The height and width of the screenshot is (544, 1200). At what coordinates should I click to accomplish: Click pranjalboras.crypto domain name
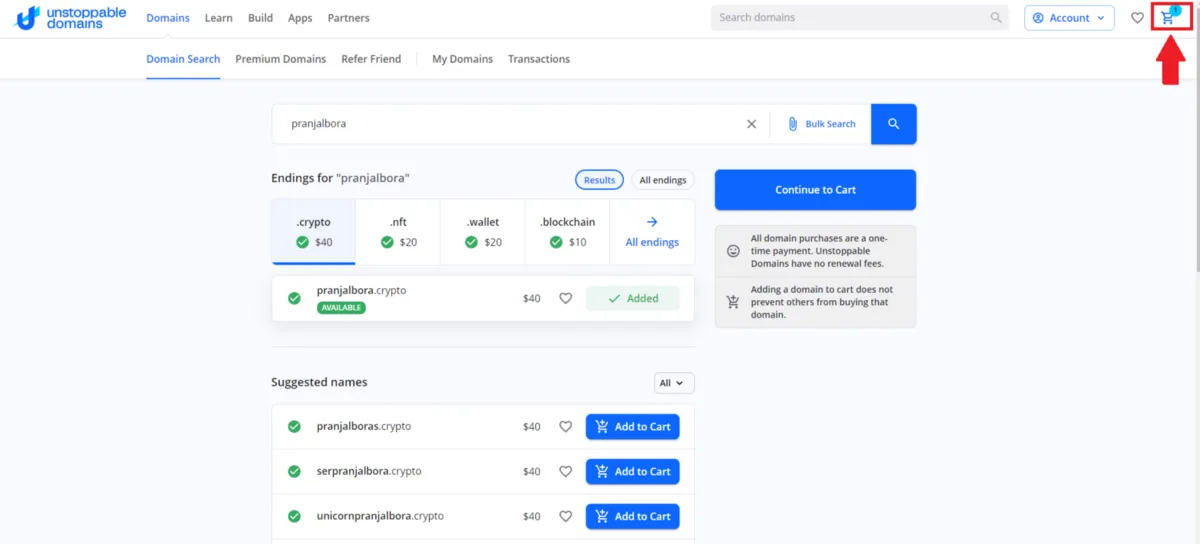tap(364, 426)
